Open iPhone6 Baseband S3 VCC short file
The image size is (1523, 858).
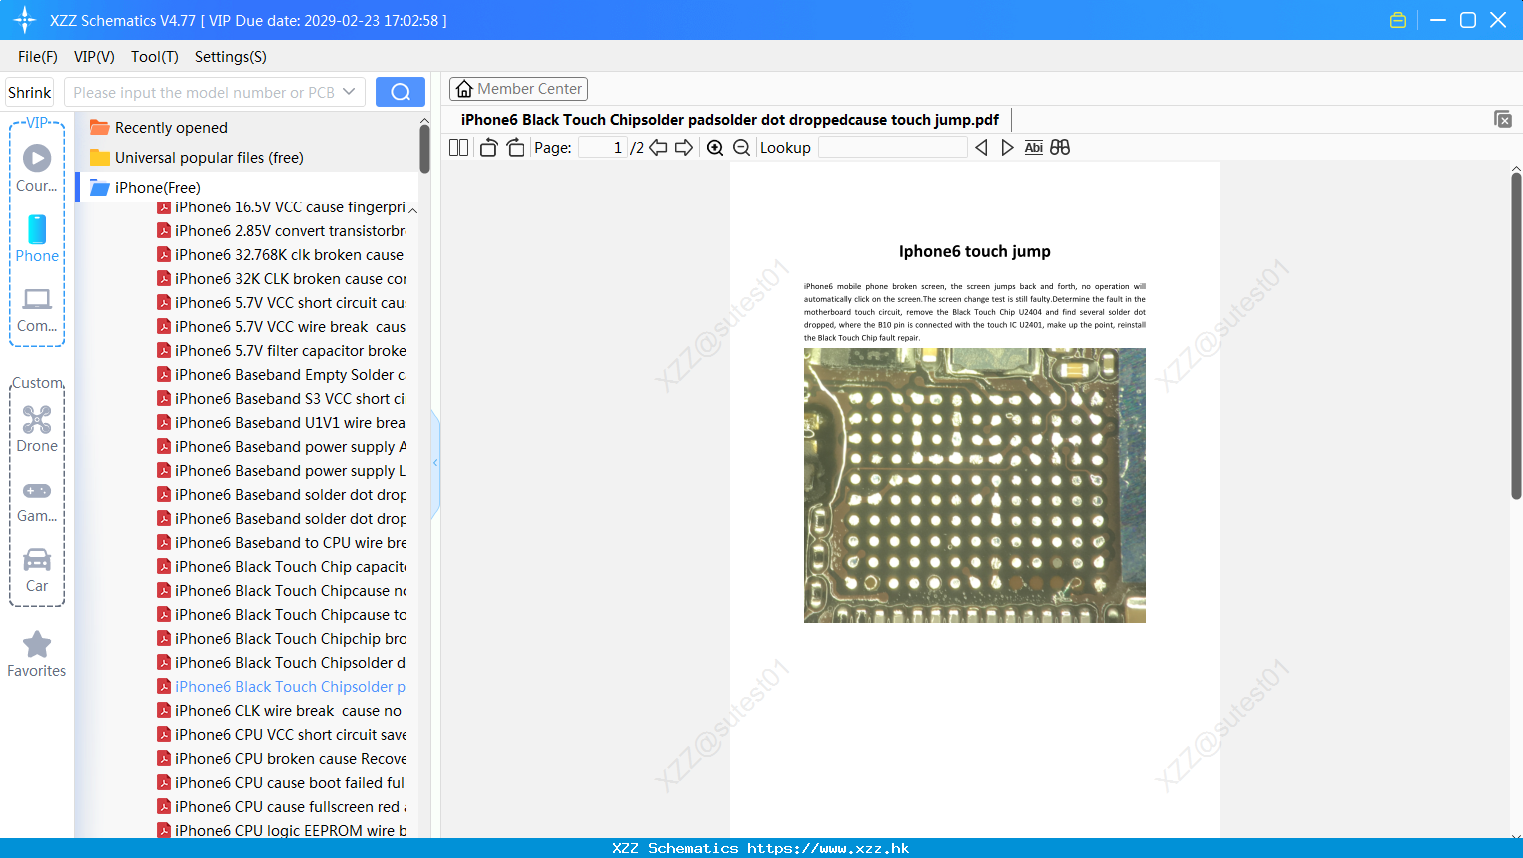[x=281, y=399]
